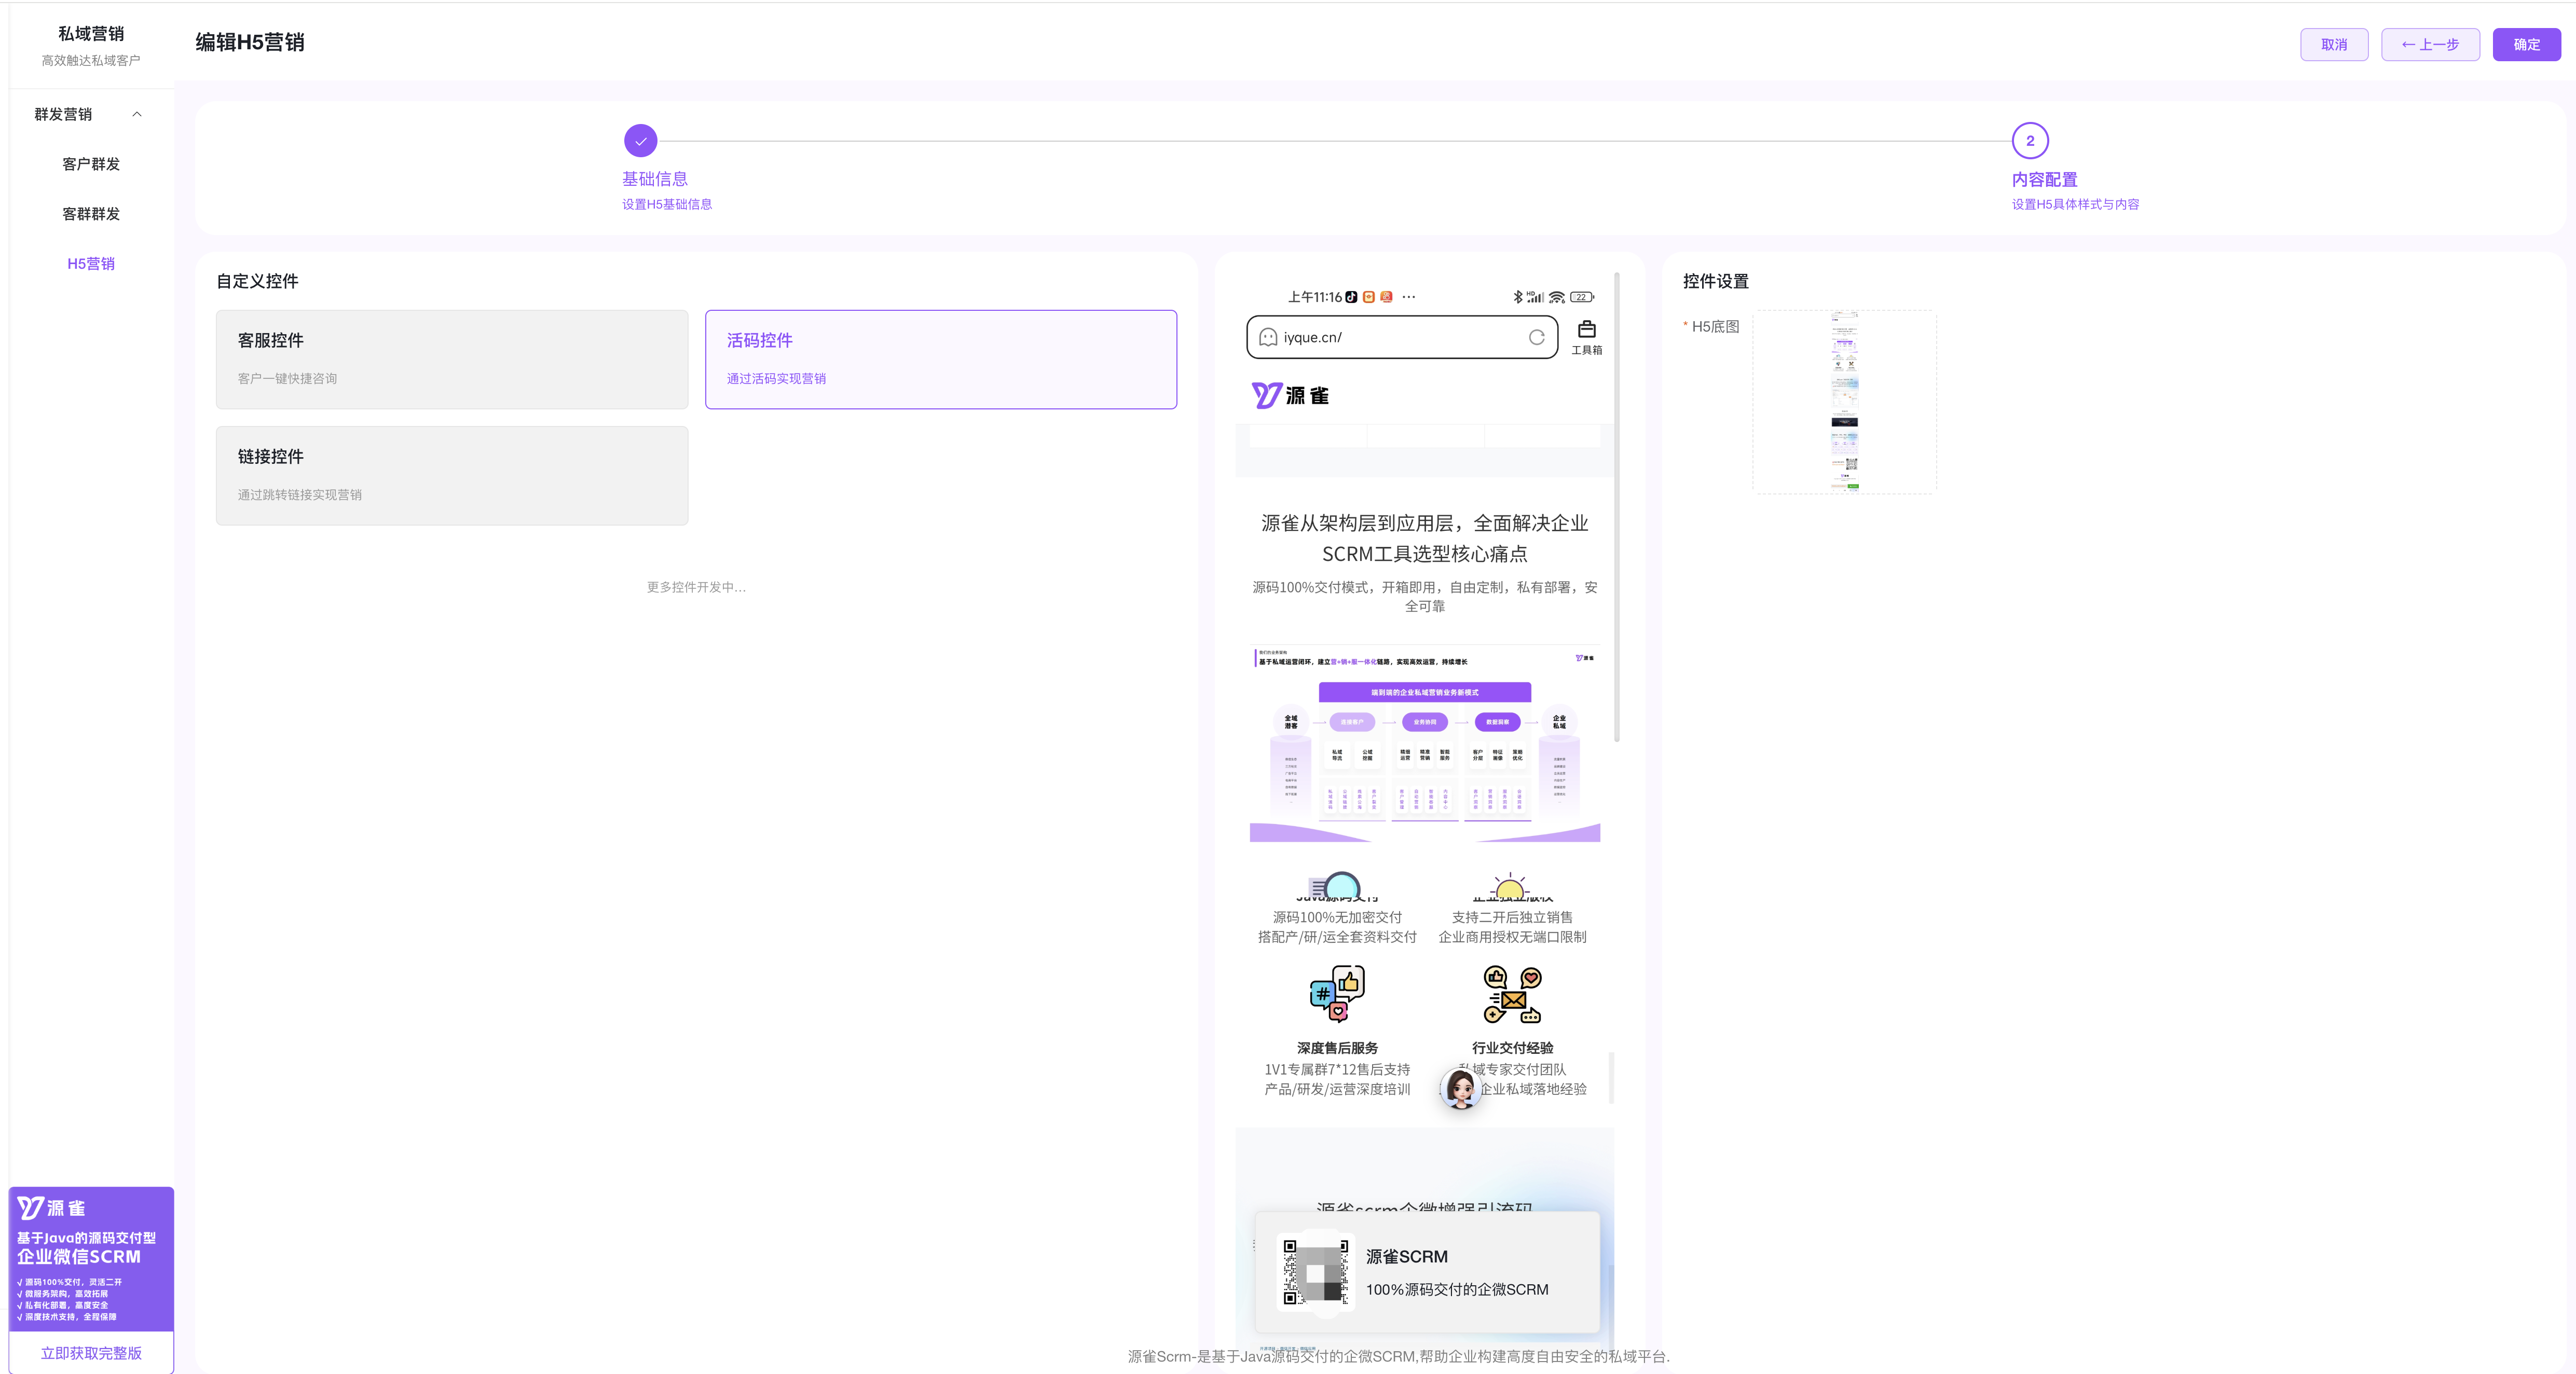Click the 深度售后服务 icon in preview
2576x1374 pixels.
(1337, 993)
